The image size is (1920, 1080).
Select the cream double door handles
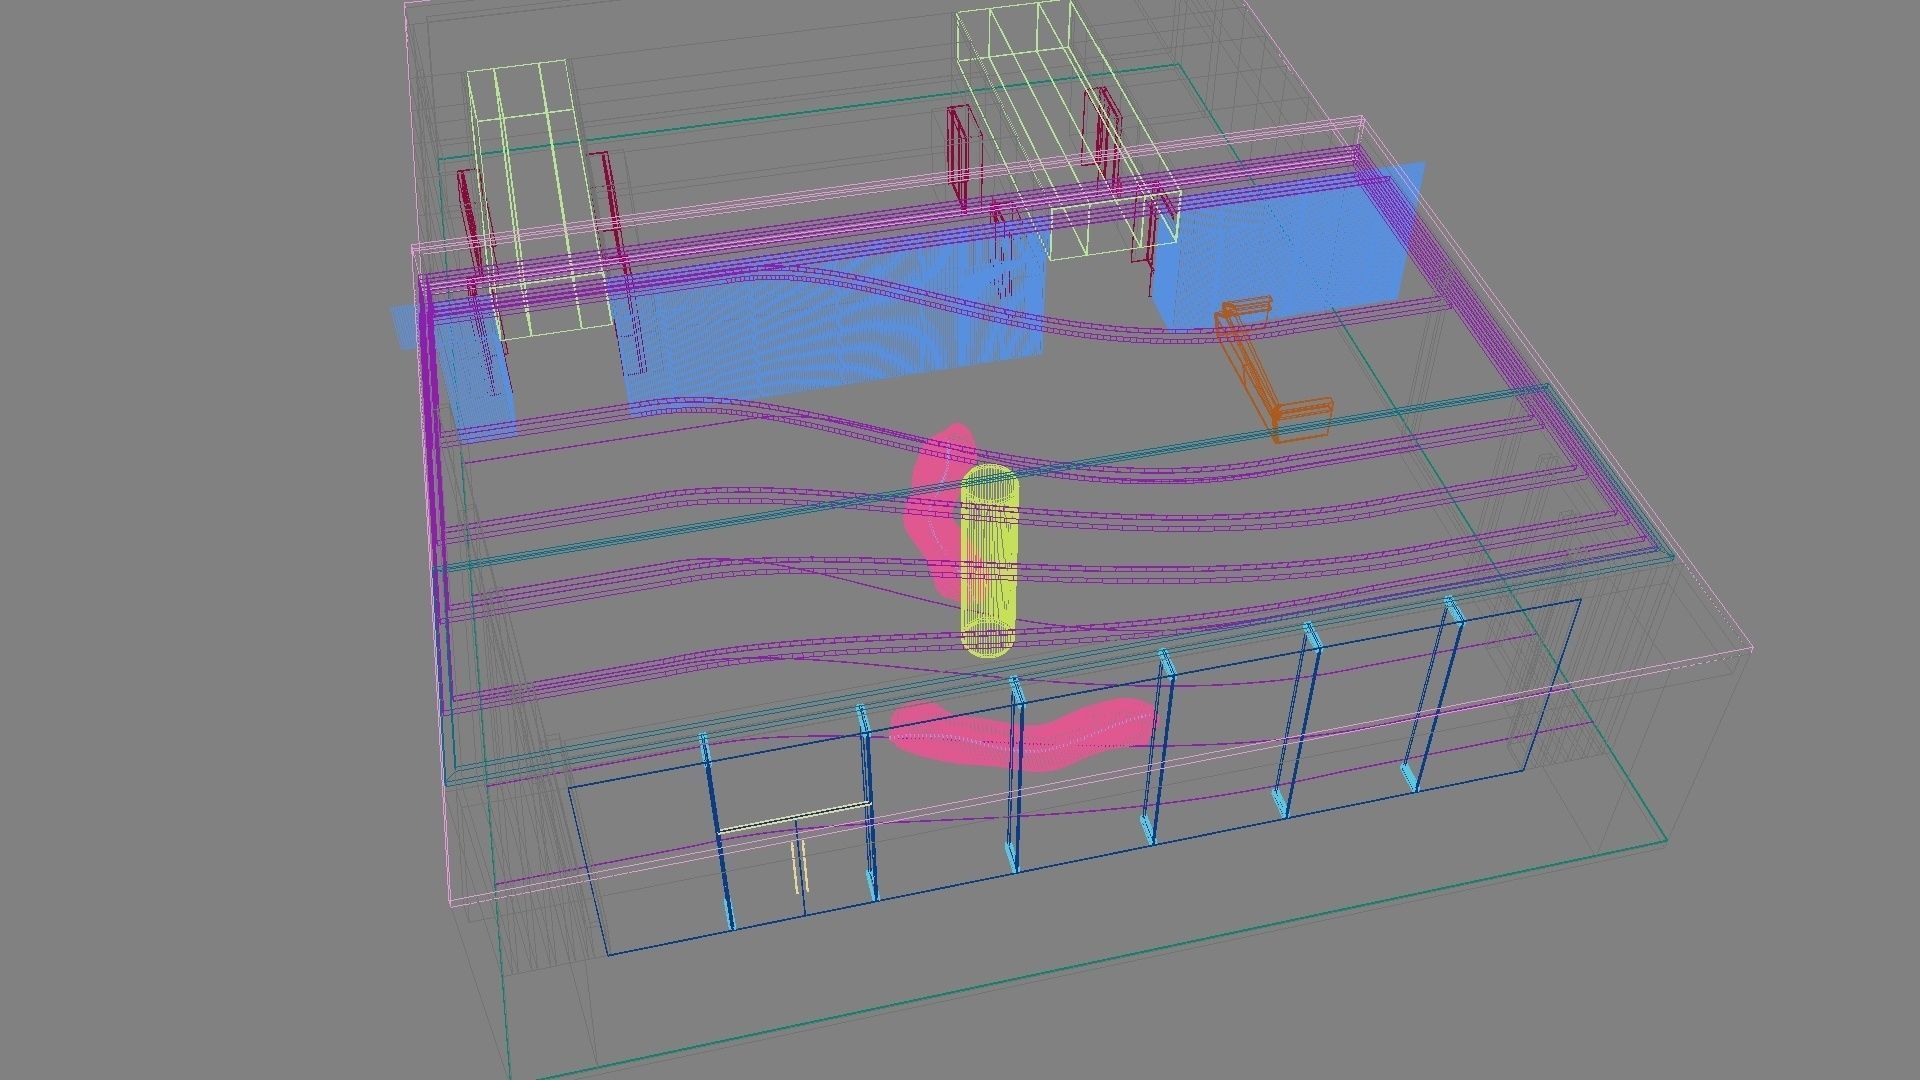pos(799,867)
